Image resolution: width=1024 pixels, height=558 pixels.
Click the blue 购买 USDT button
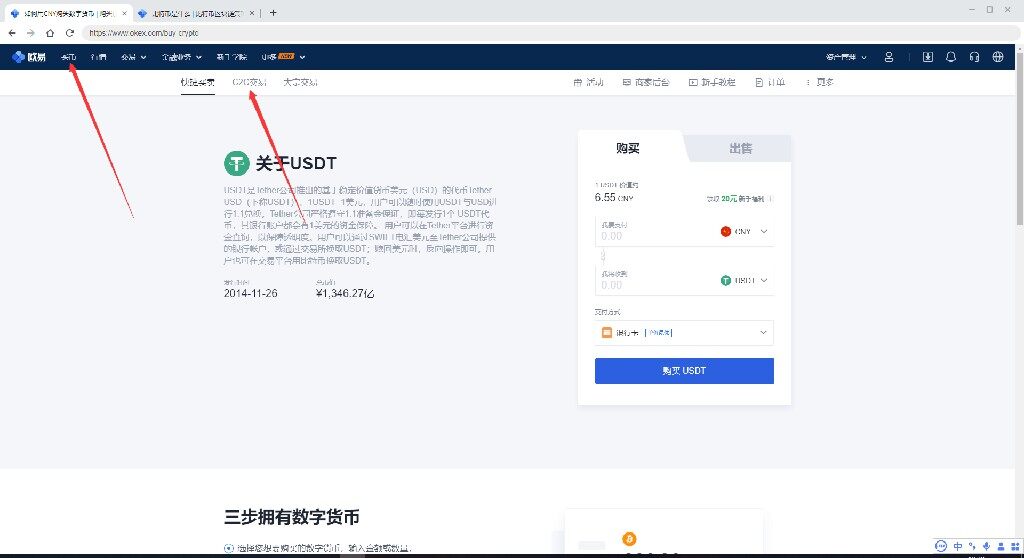(x=684, y=370)
